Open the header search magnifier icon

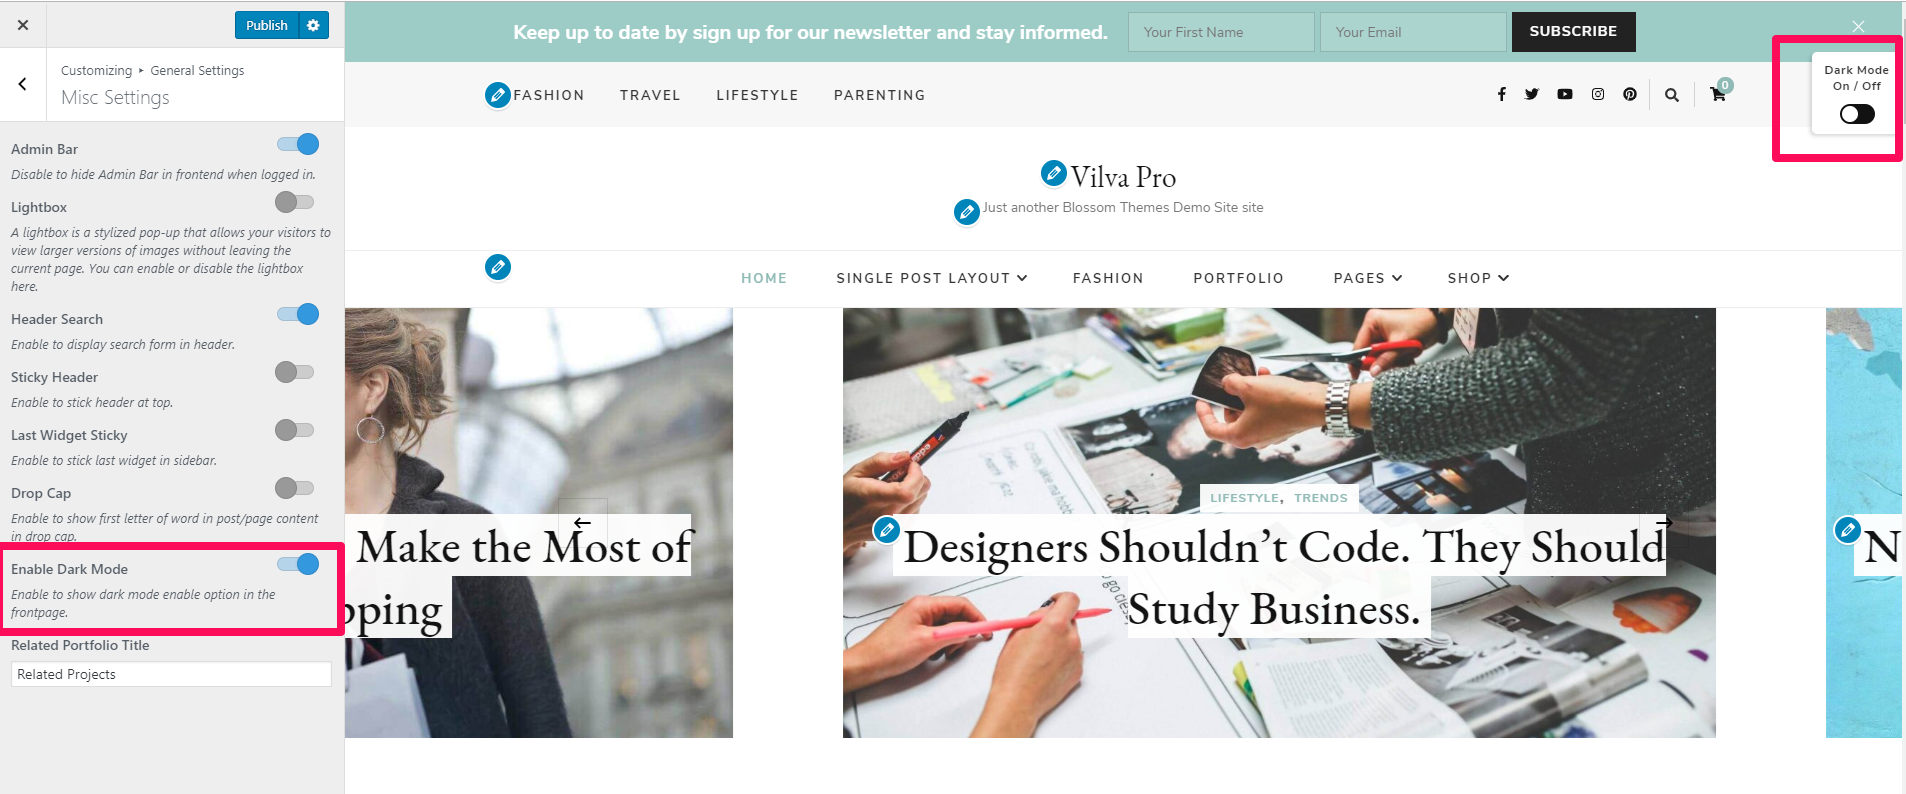pyautogui.click(x=1672, y=95)
